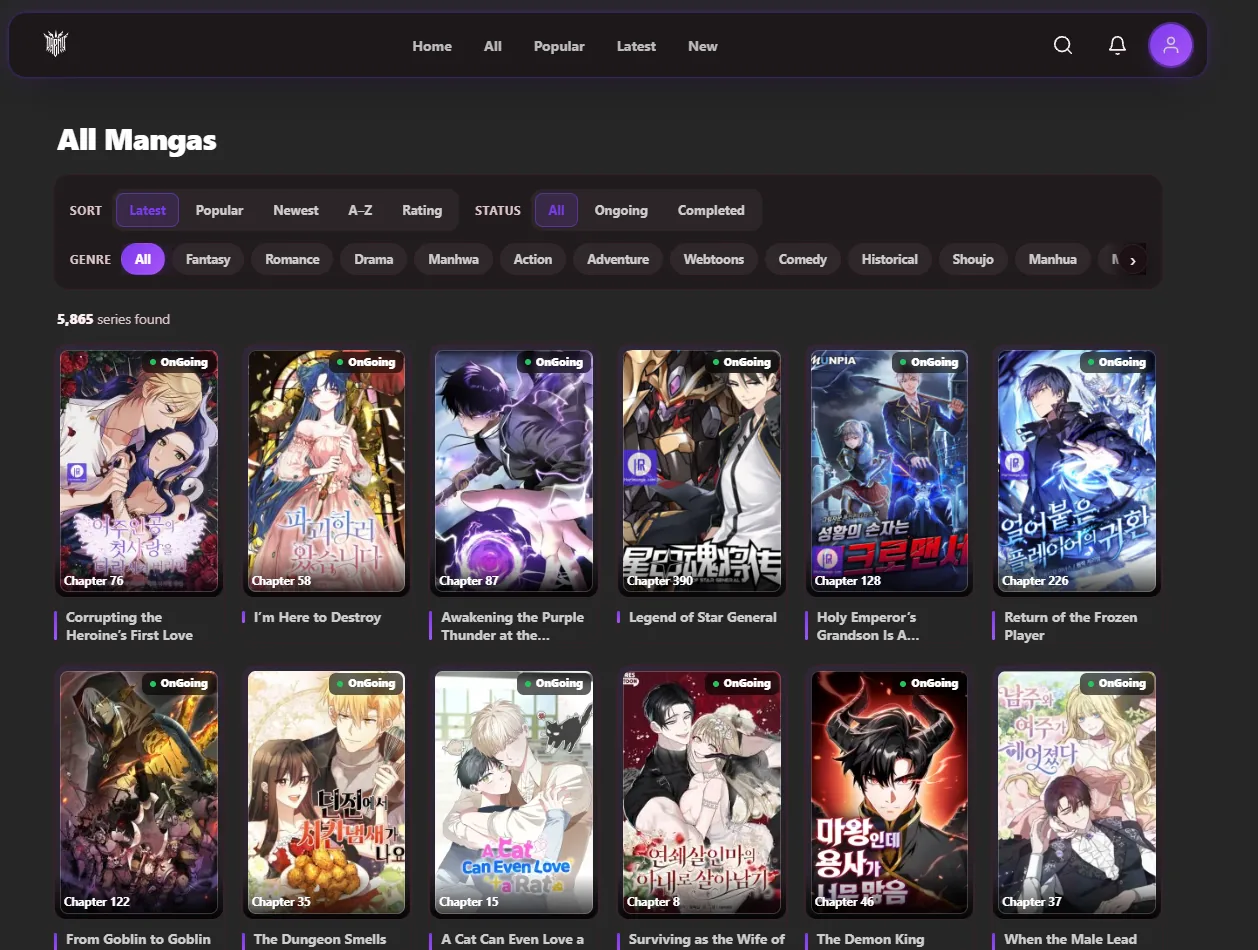The height and width of the screenshot is (950, 1258).
Task: Filter by Fantasy genre
Action: [208, 259]
